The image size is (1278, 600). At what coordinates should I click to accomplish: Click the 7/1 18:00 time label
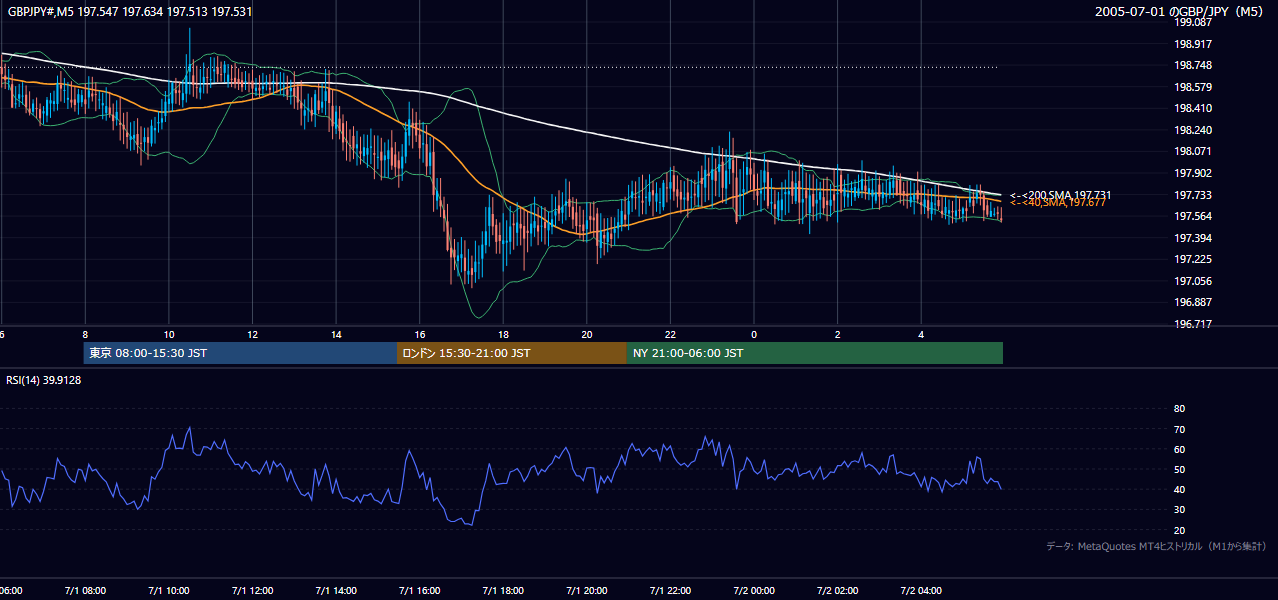tap(503, 590)
